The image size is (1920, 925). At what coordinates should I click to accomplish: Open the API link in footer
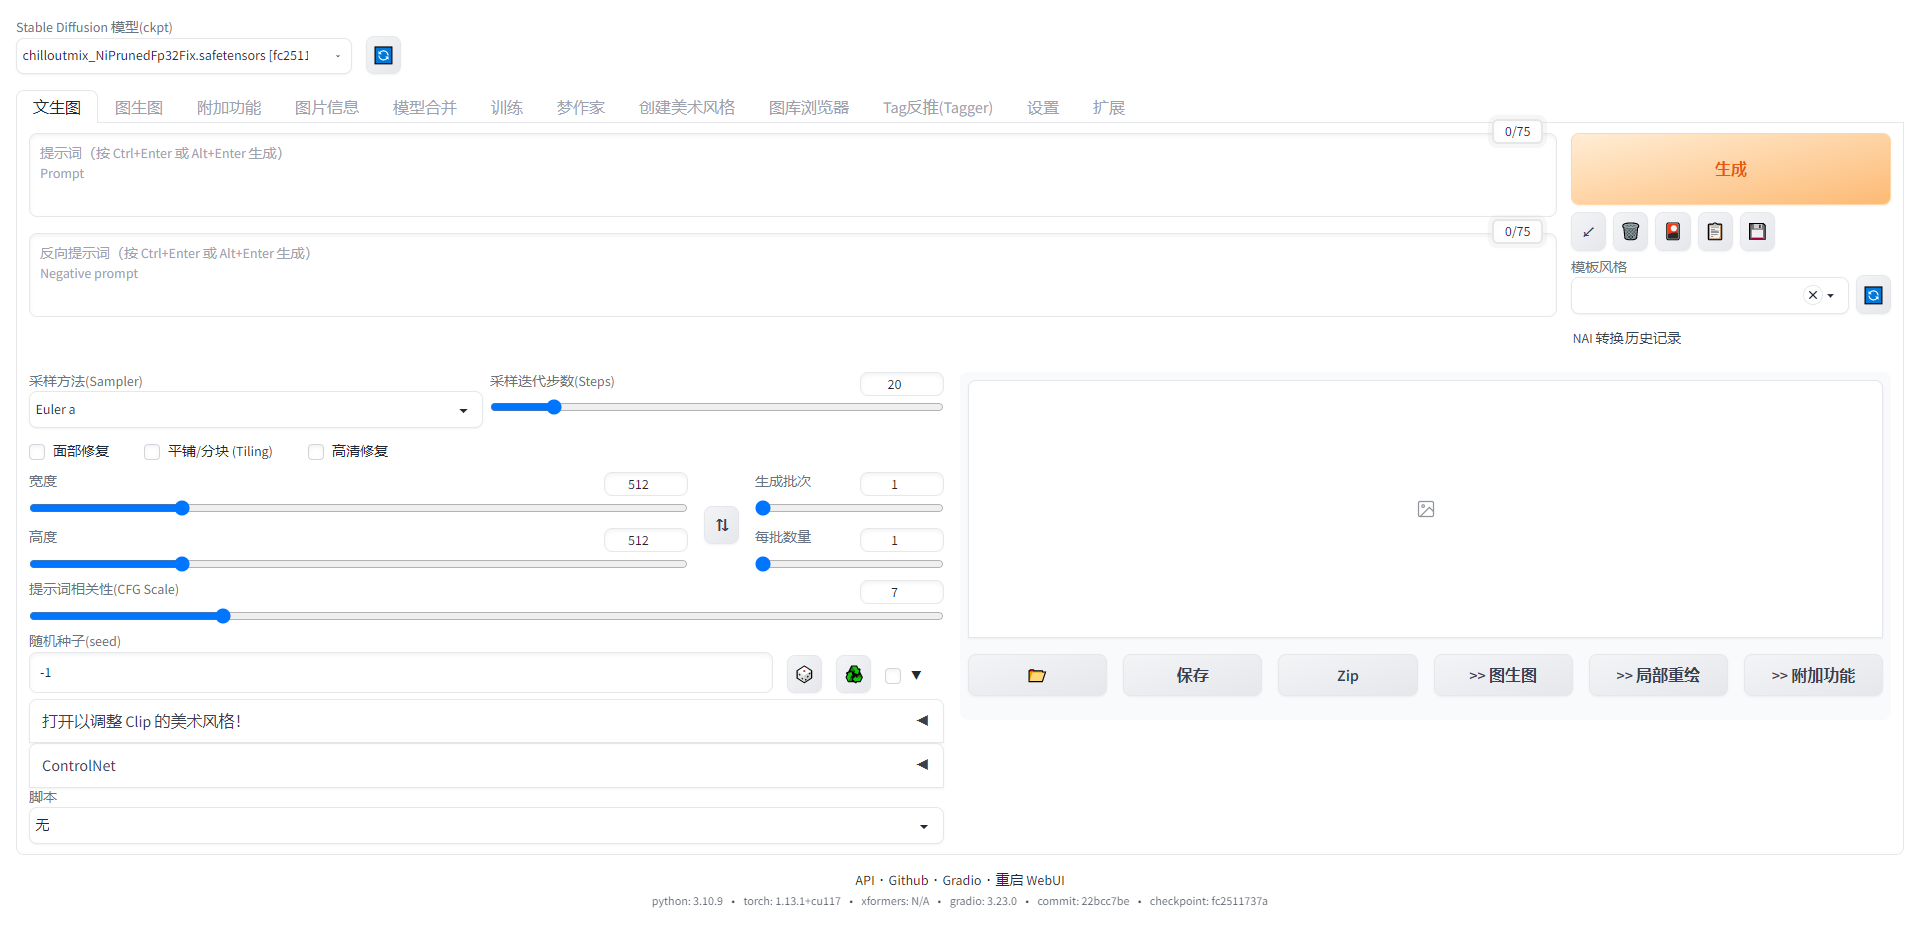(865, 881)
